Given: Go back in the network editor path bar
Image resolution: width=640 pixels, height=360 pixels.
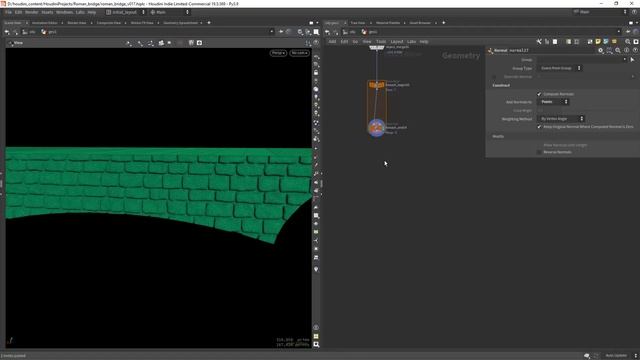Looking at the screenshot, I should coord(327,32).
